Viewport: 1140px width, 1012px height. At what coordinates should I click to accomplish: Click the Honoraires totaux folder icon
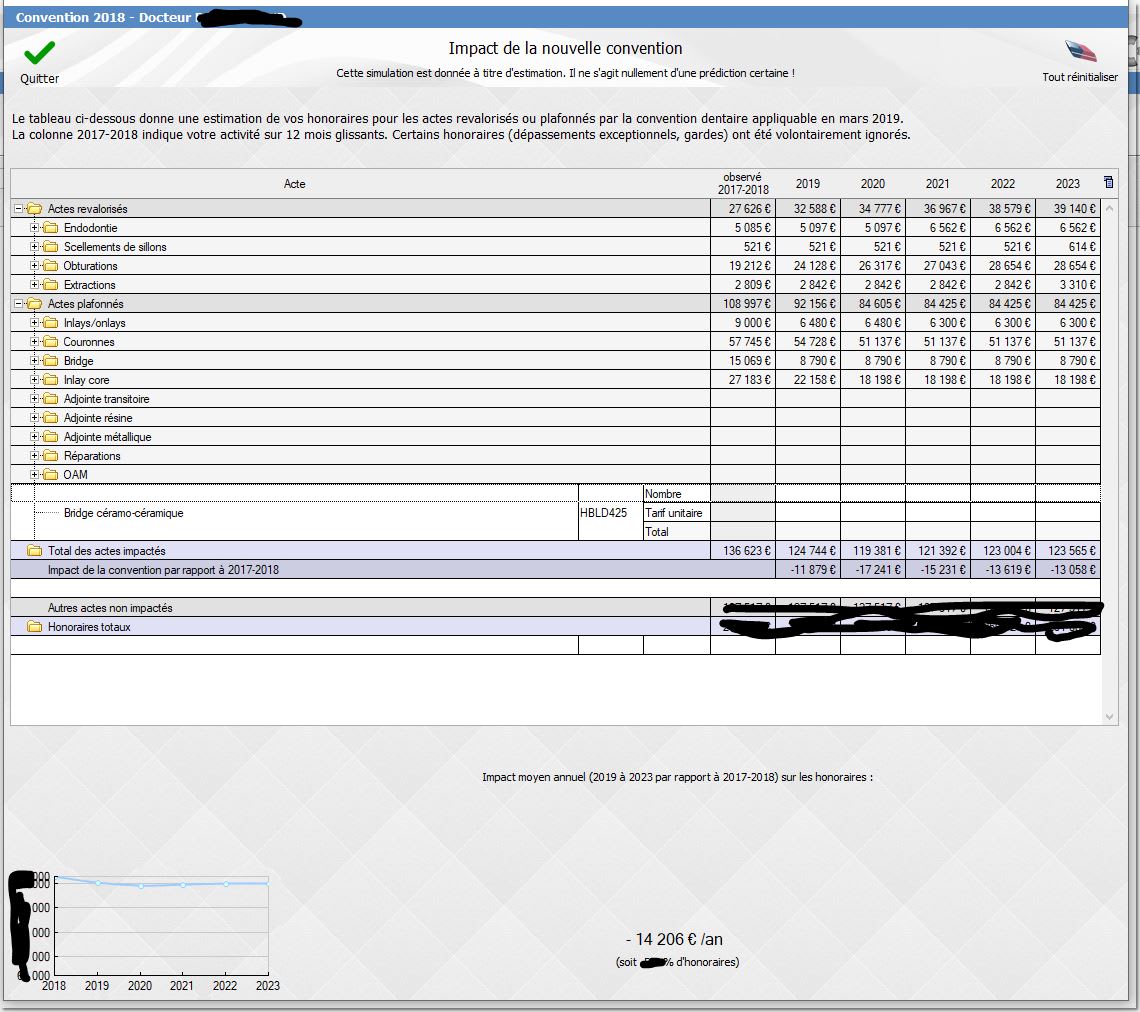(x=34, y=626)
